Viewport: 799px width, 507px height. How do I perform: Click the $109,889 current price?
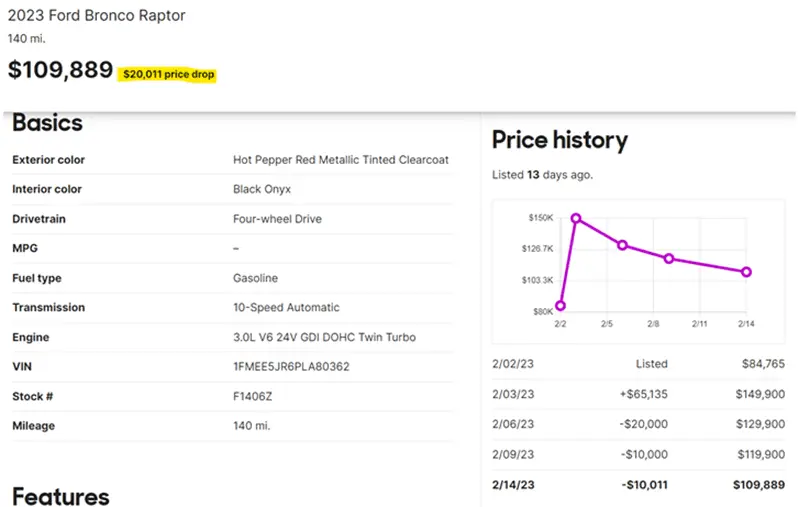[60, 71]
